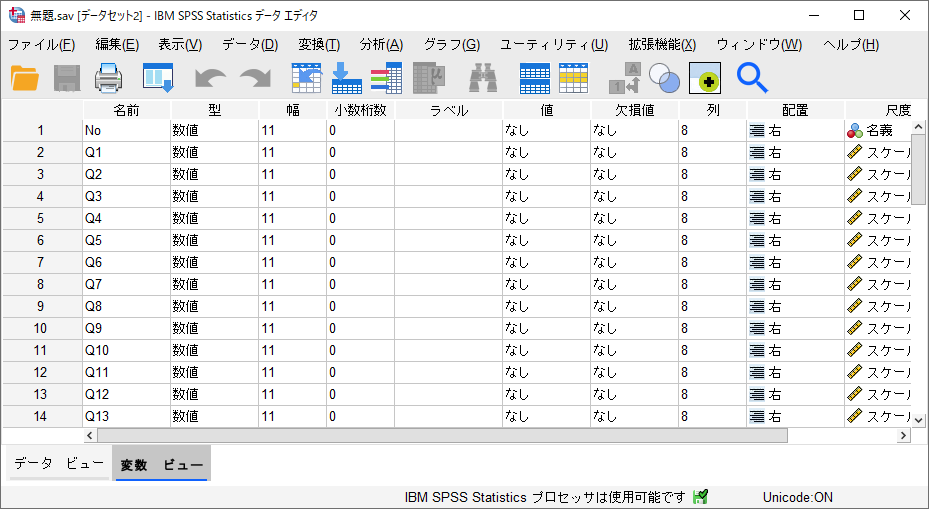Viewport: 929px width, 509px height.
Task: Click processor status icon in status bar
Action: 700,497
